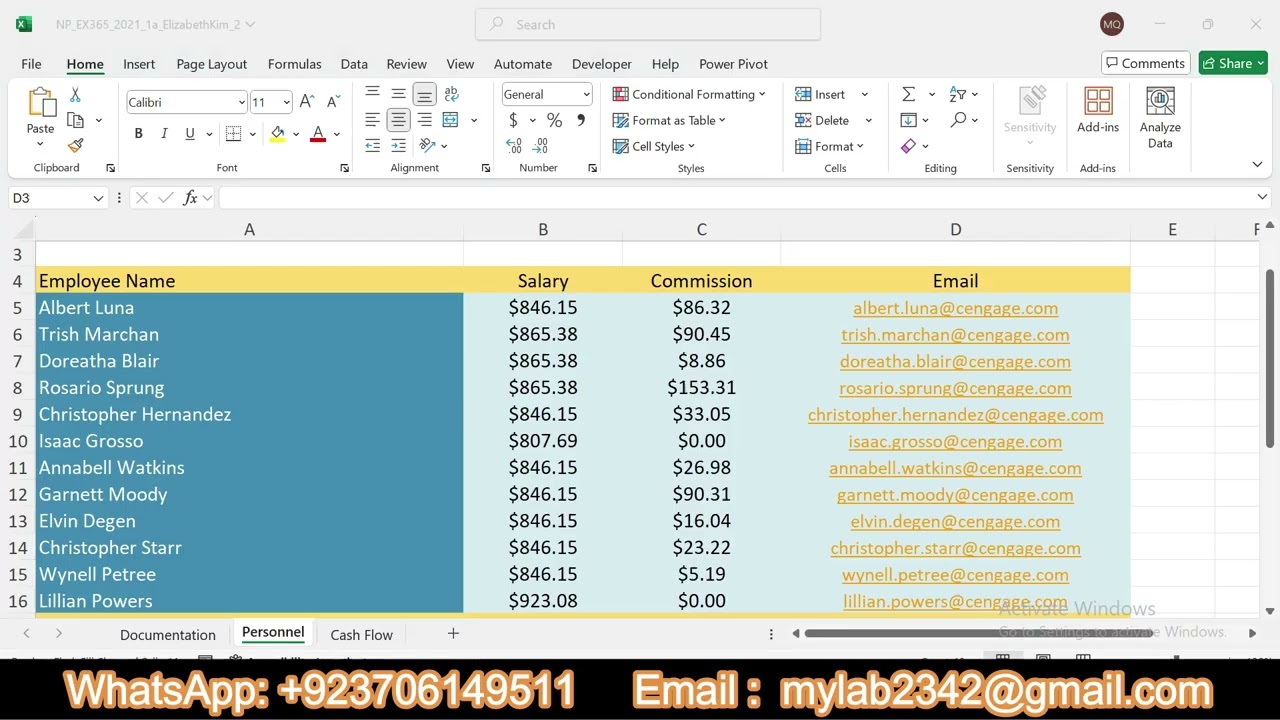The width and height of the screenshot is (1280, 720).
Task: Toggle Align Right
Action: click(424, 120)
